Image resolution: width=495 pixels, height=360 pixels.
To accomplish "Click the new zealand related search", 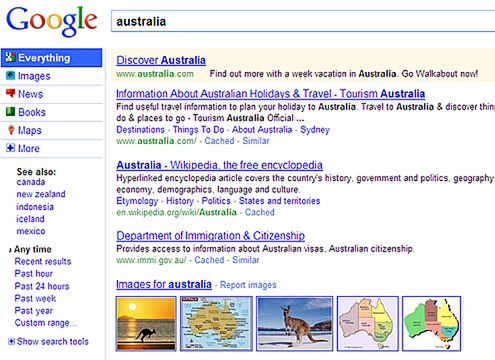I will click(x=41, y=194).
